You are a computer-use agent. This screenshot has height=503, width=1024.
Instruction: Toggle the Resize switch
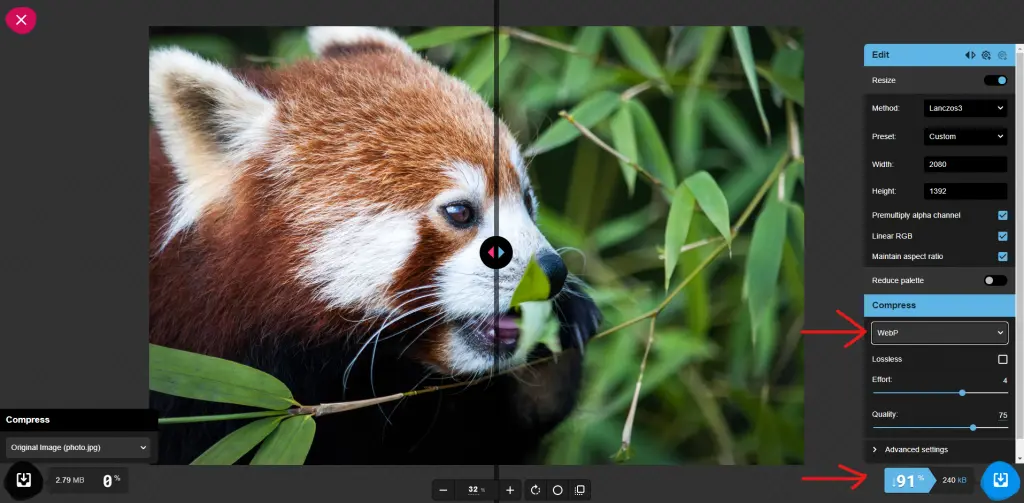(995, 80)
